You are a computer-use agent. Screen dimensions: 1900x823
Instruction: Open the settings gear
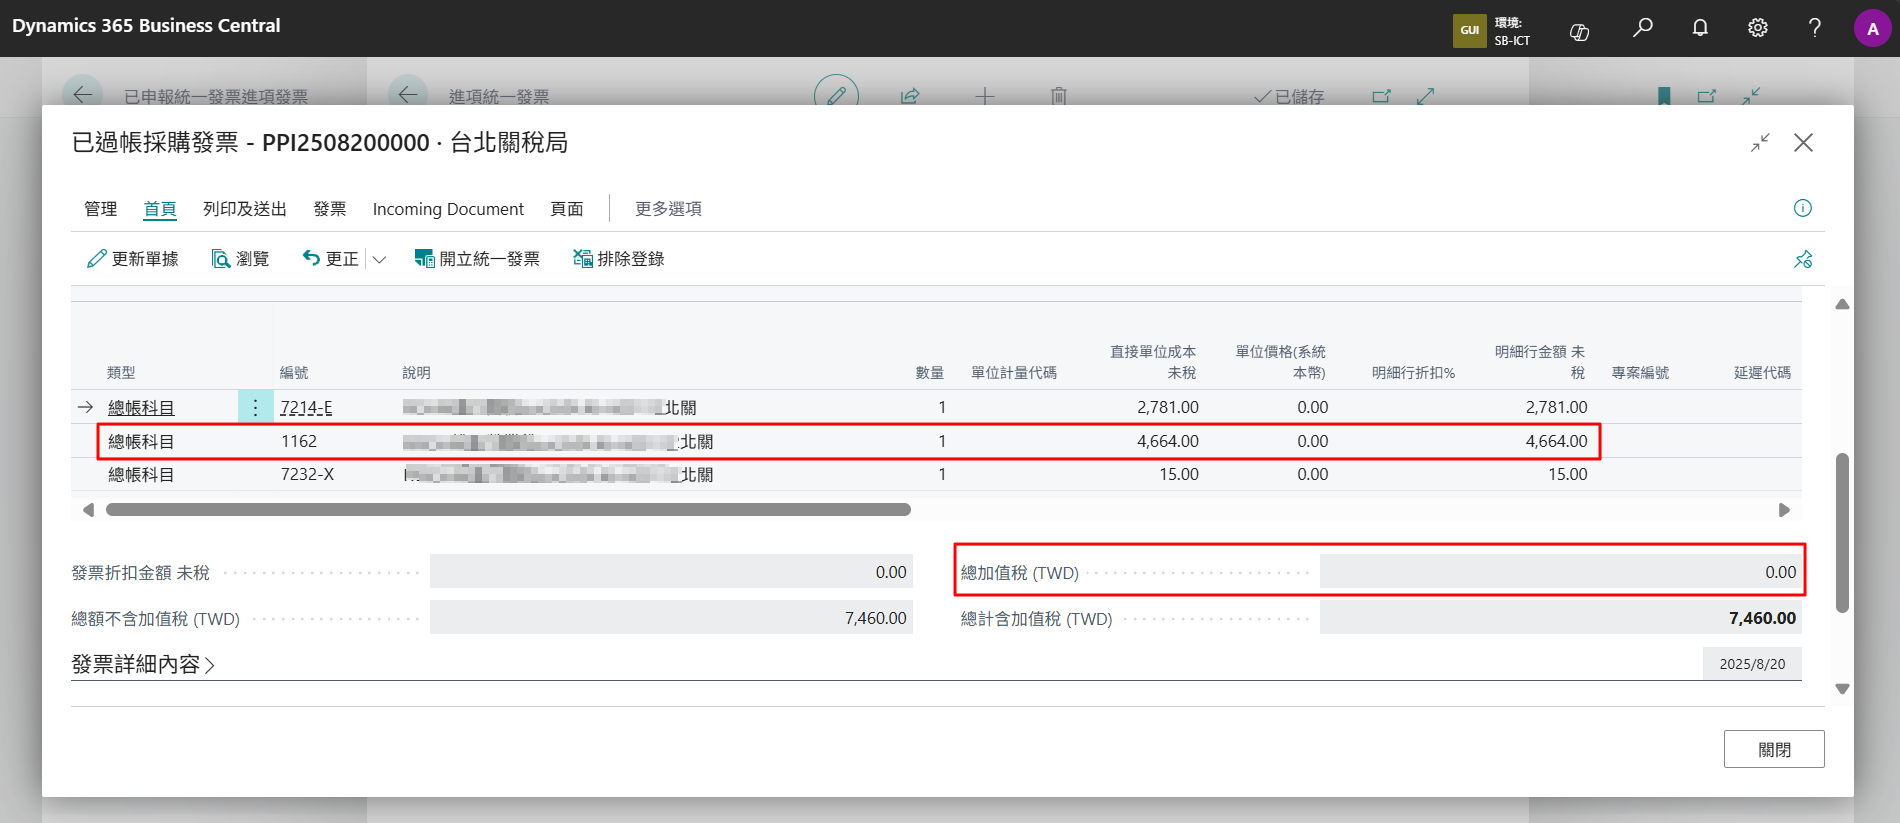pyautogui.click(x=1758, y=28)
